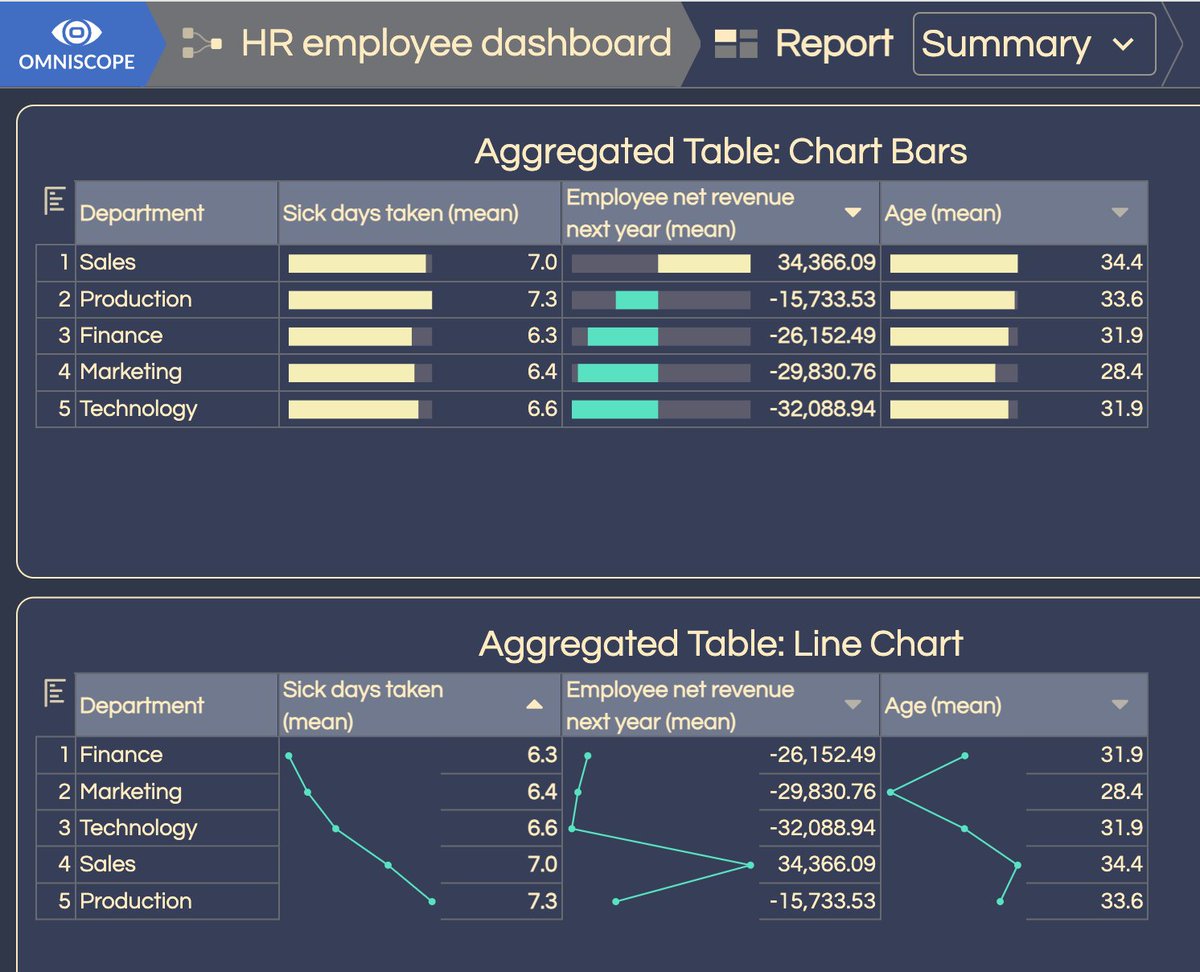Open the Summary tab dropdown
The height and width of the screenshot is (972, 1200).
pos(1034,44)
